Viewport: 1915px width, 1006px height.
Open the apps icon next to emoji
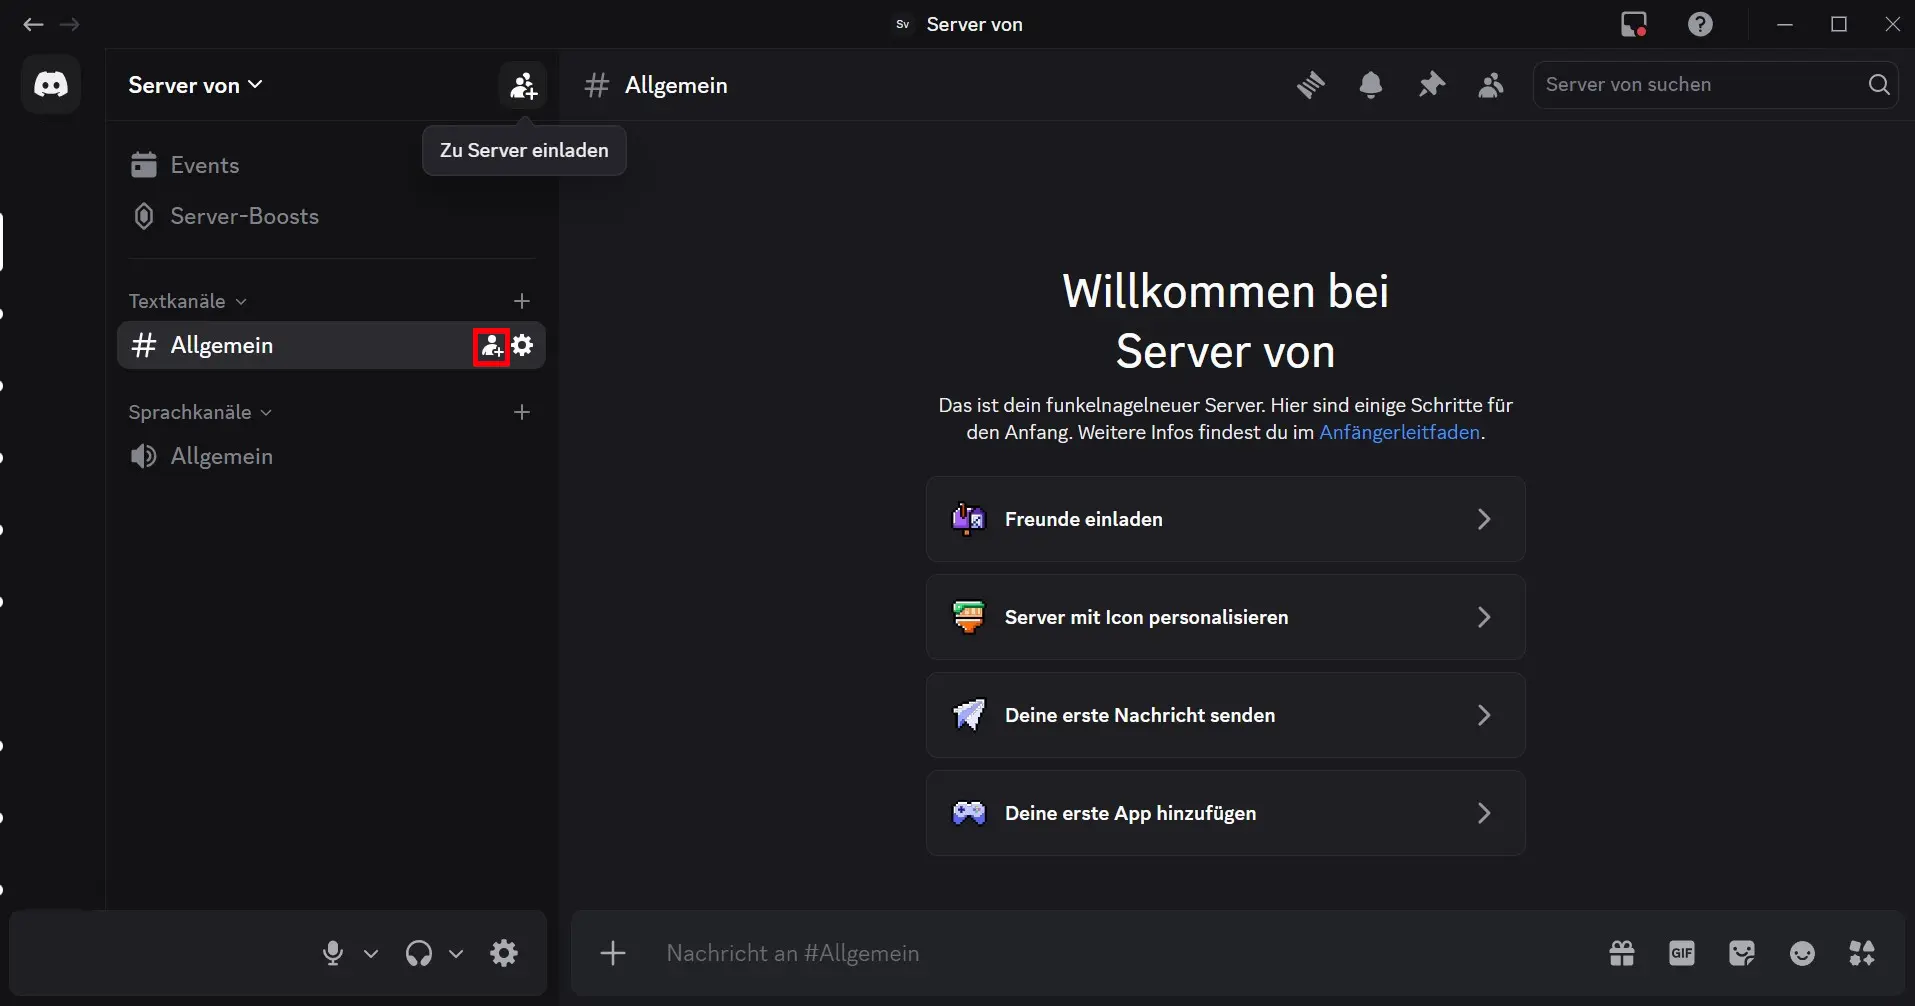pyautogui.click(x=1863, y=953)
